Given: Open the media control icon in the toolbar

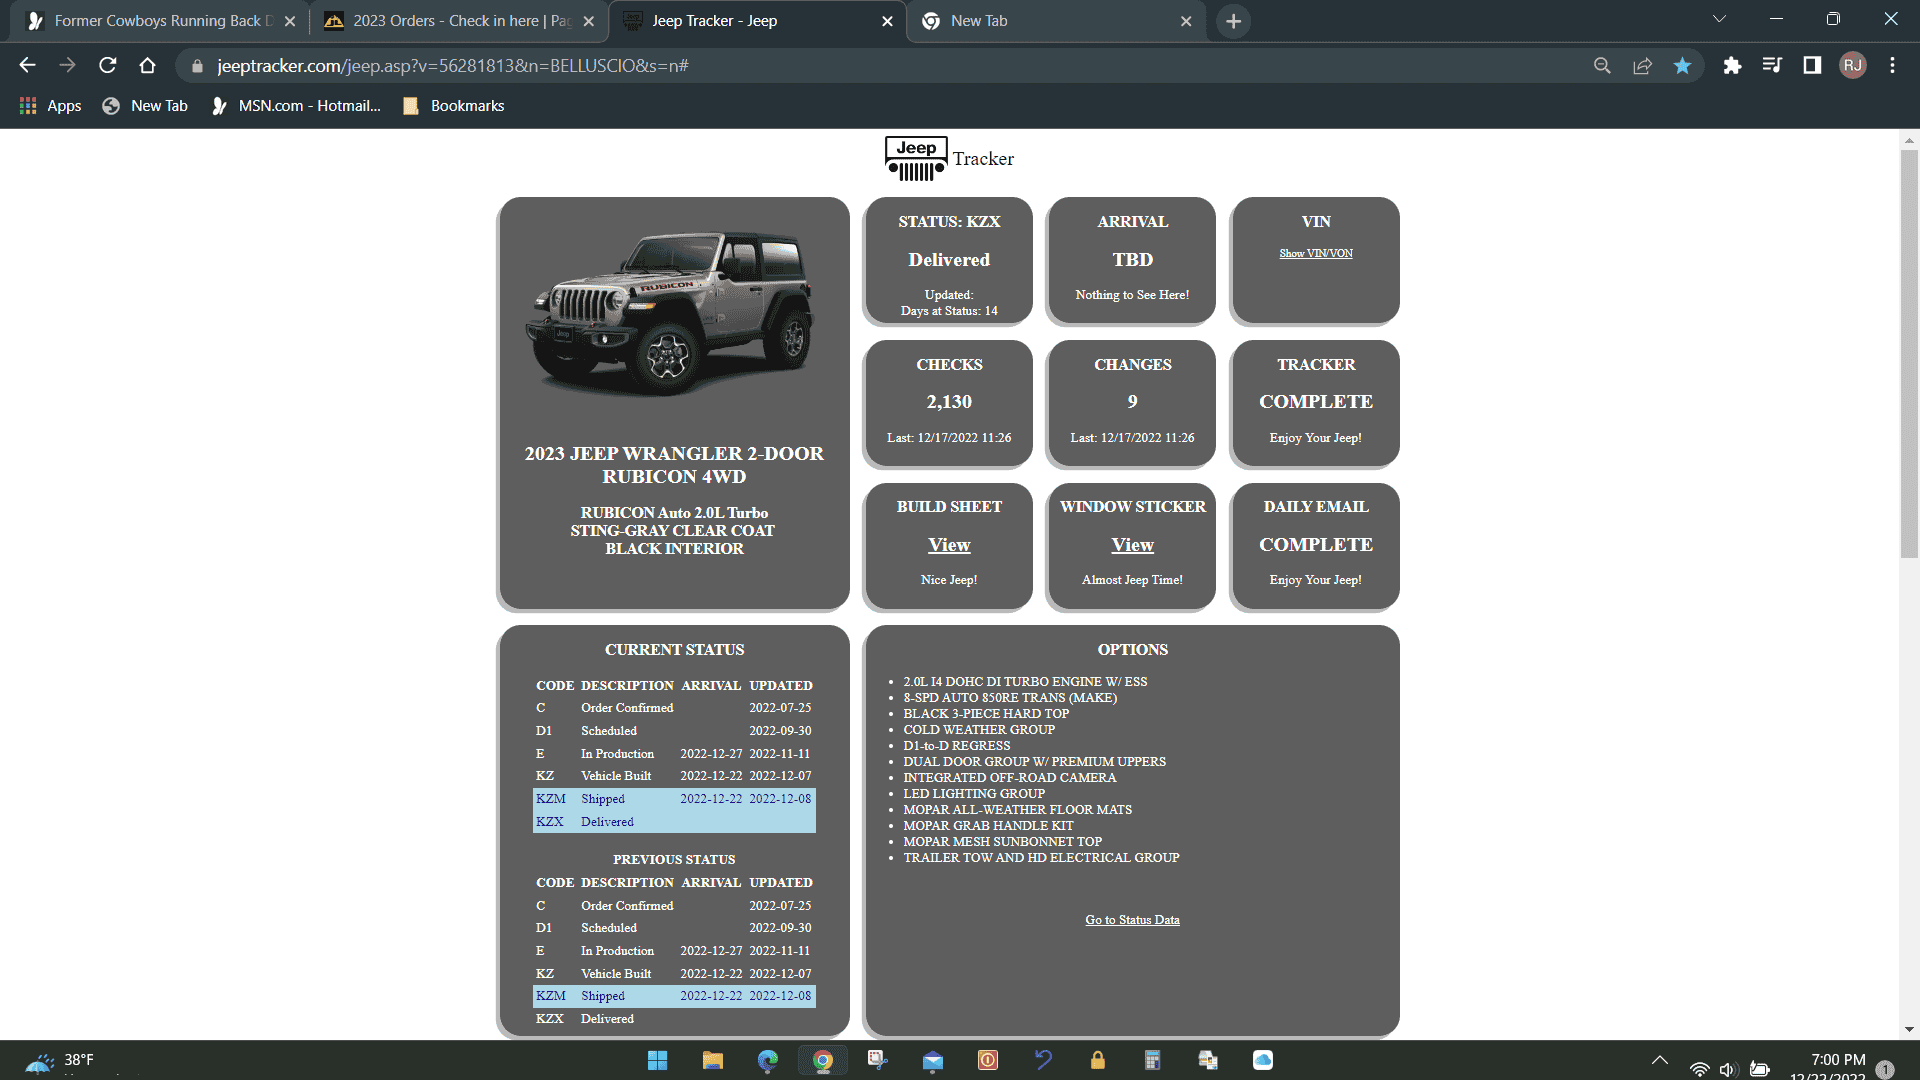Looking at the screenshot, I should [x=1772, y=66].
